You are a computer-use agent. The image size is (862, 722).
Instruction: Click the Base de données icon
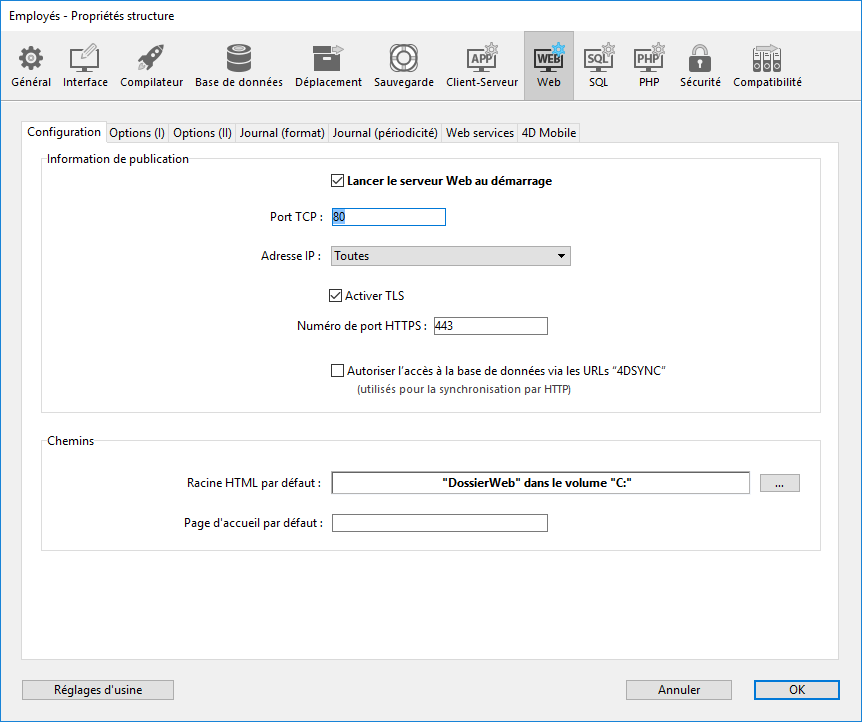click(238, 59)
